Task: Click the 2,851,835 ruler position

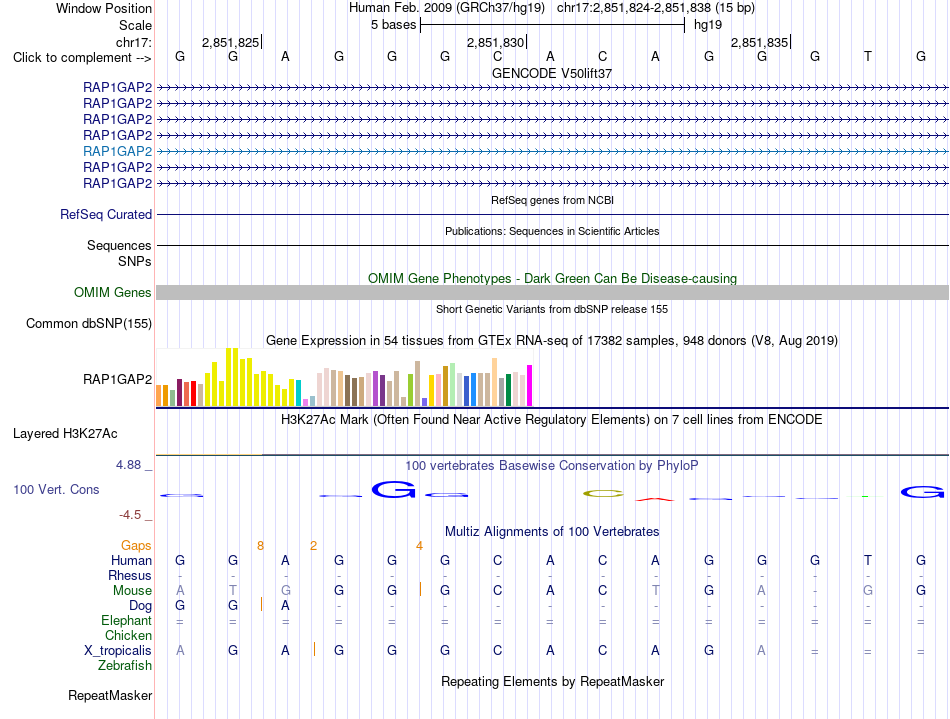Action: coord(759,42)
